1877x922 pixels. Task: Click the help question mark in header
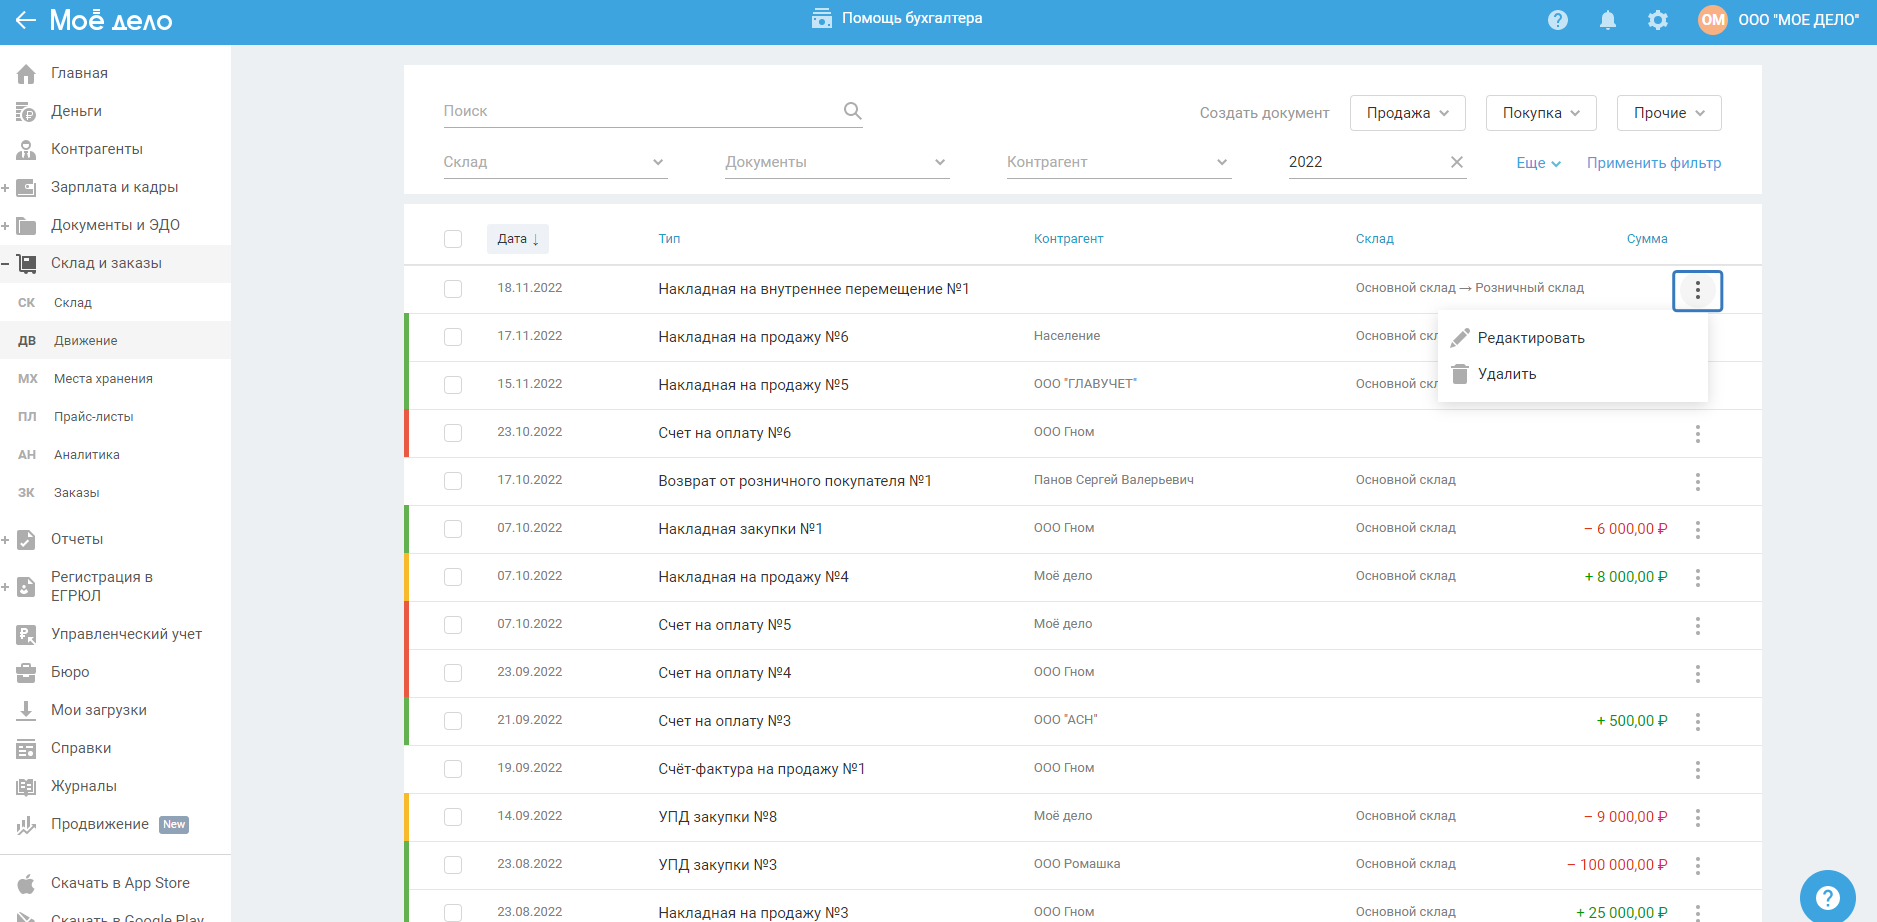click(1557, 20)
